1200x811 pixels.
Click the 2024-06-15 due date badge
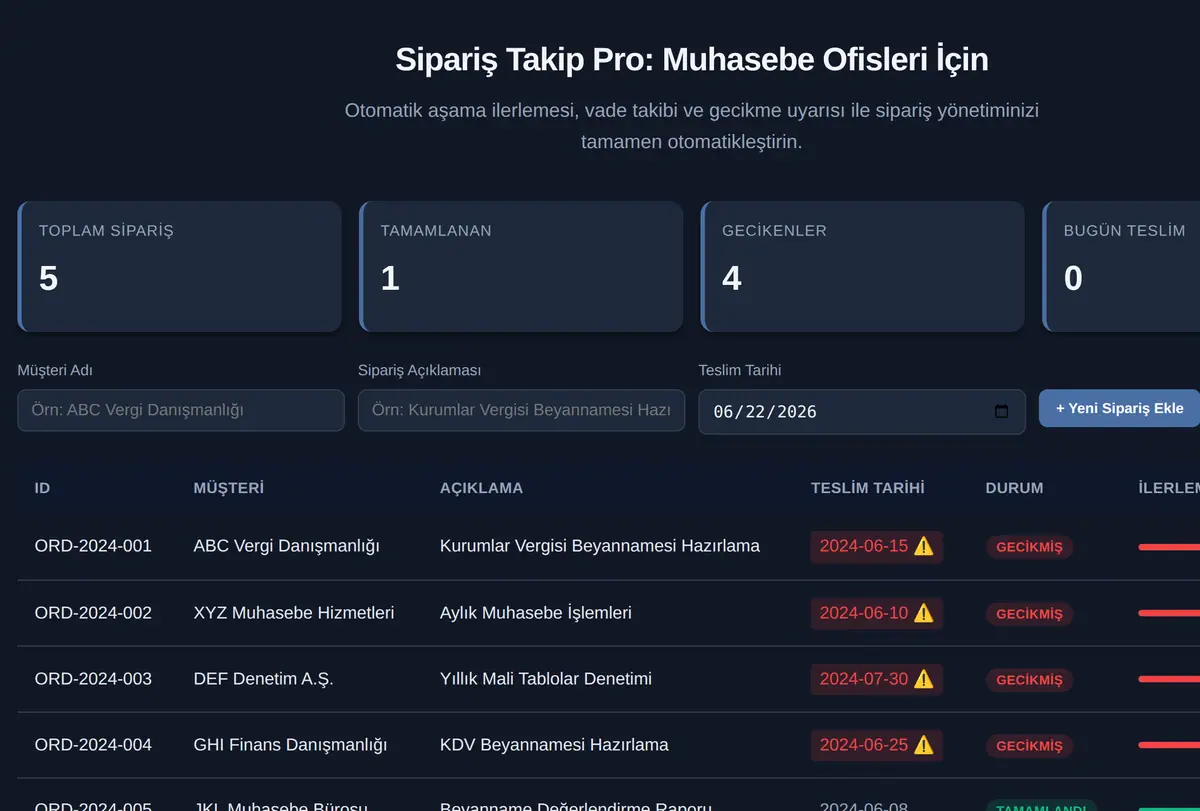[x=876, y=546]
